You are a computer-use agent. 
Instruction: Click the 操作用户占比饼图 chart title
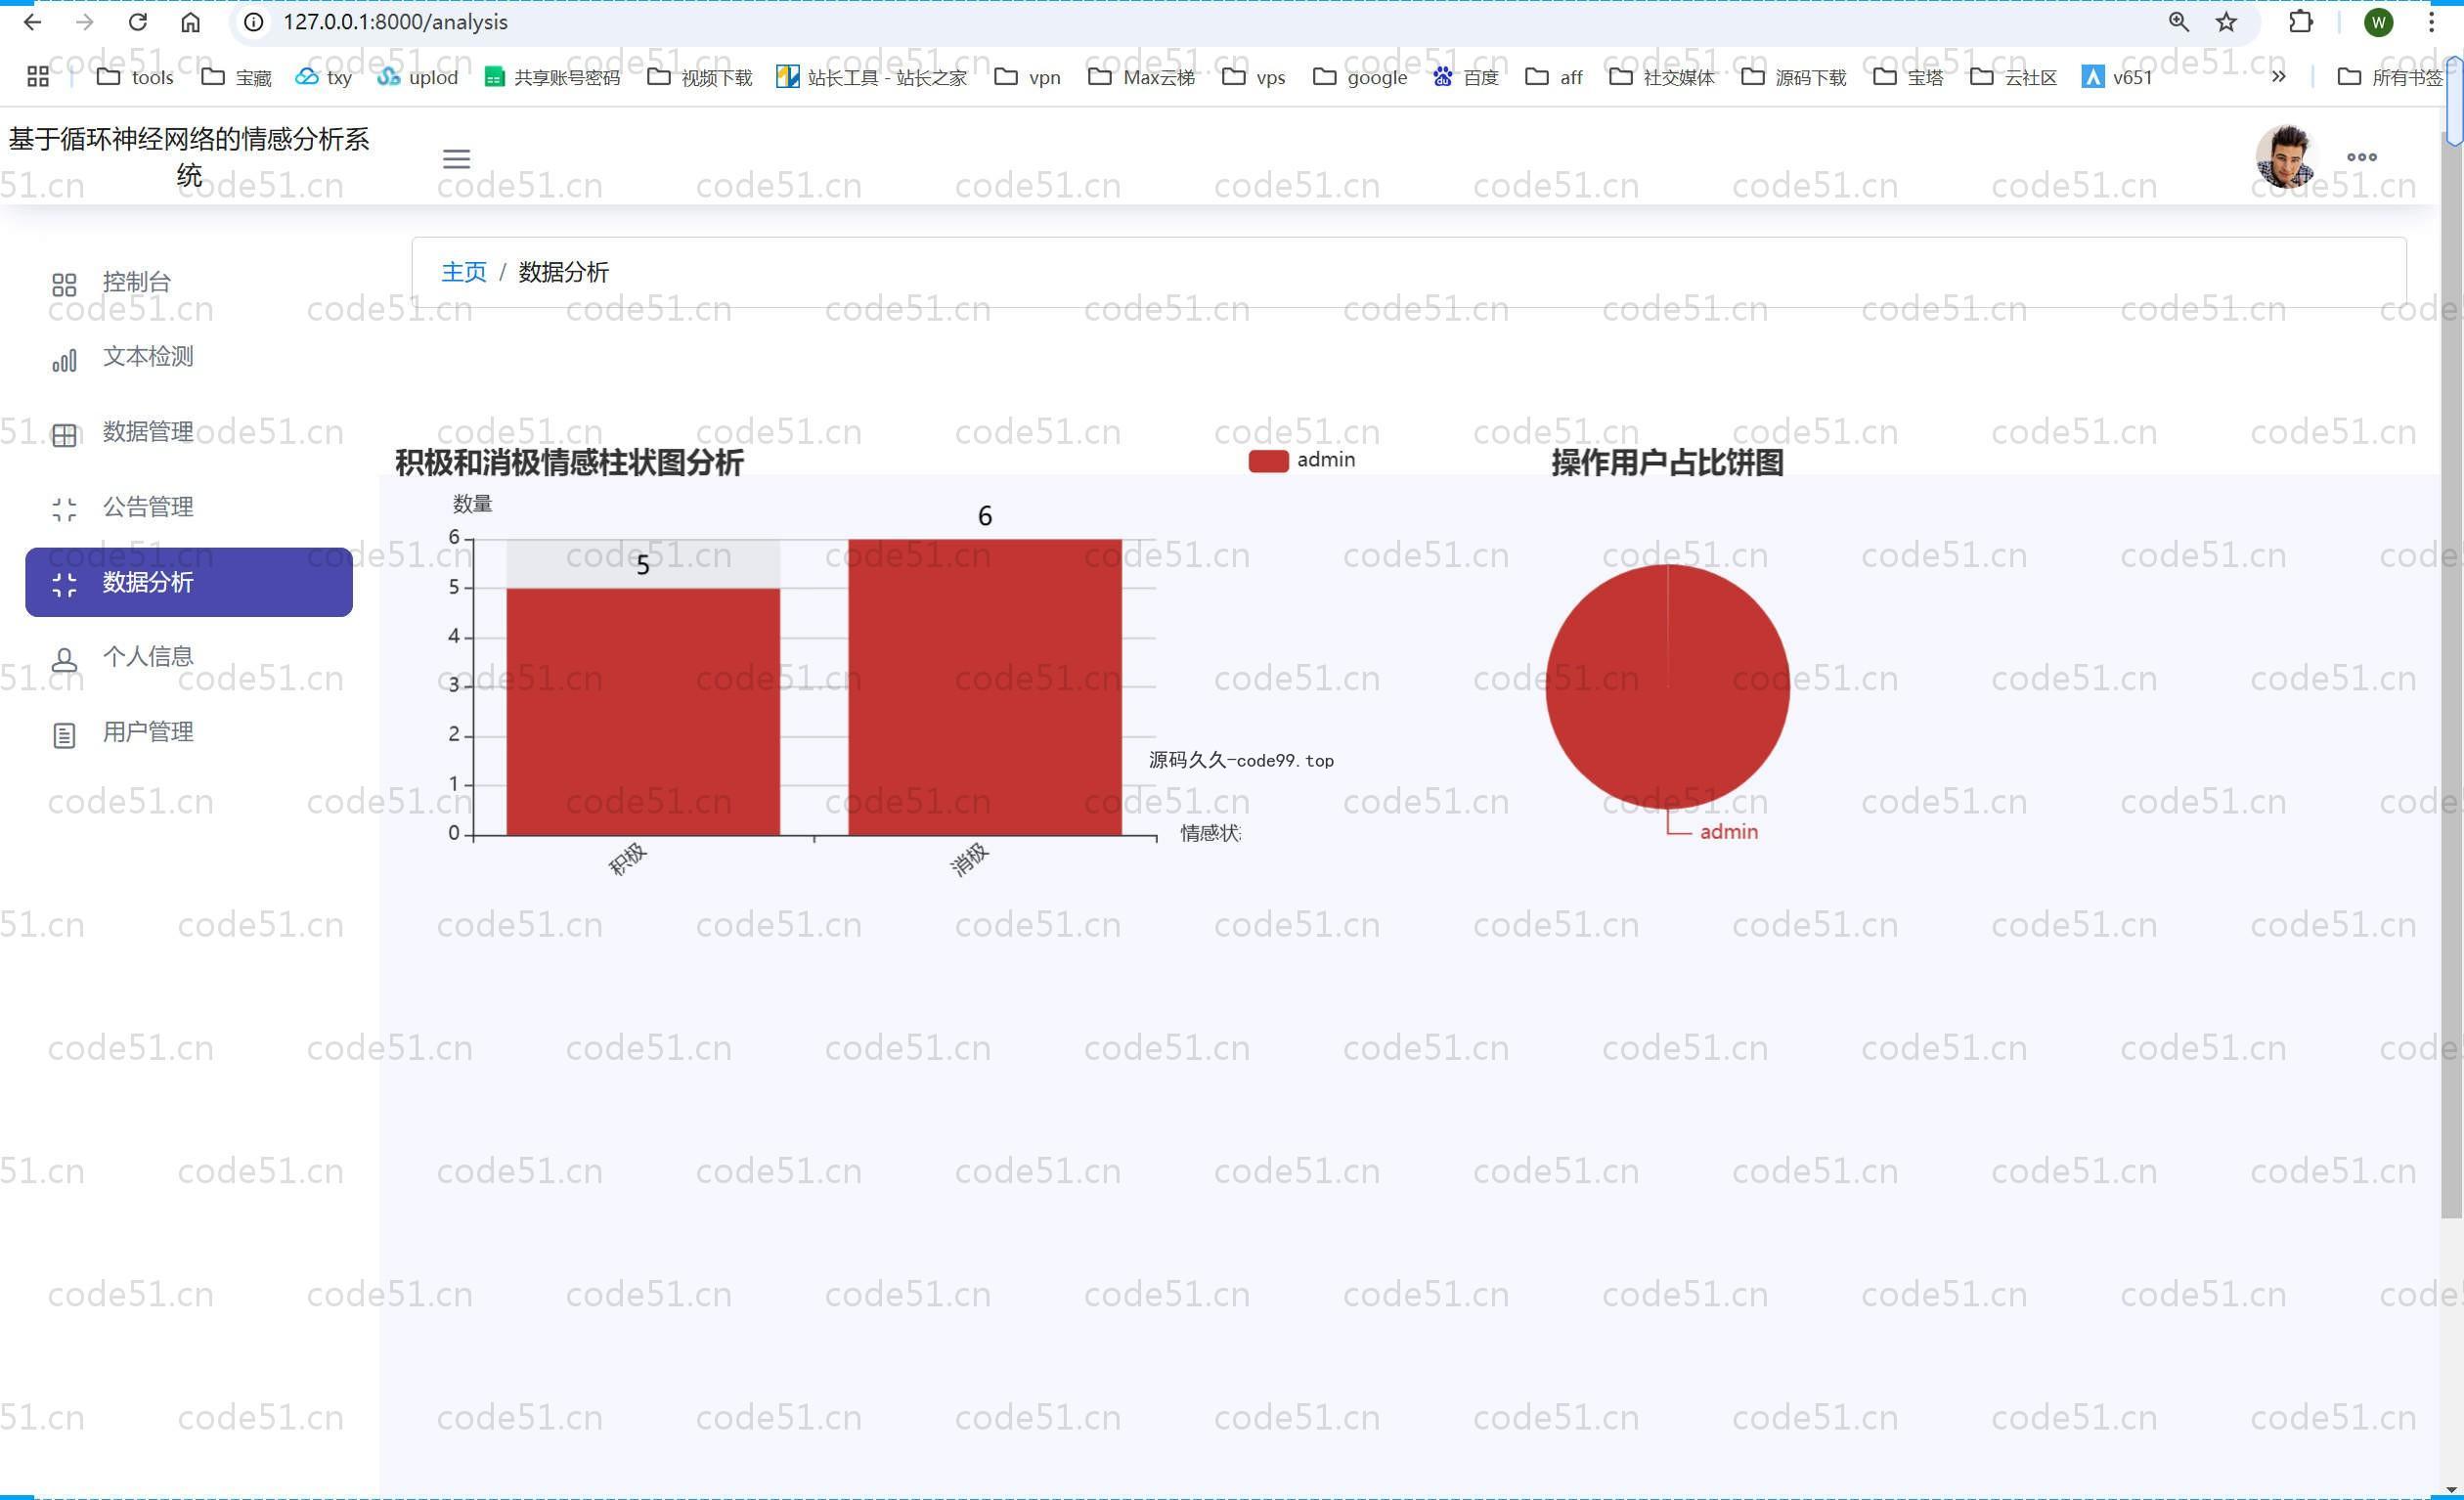coord(1667,463)
